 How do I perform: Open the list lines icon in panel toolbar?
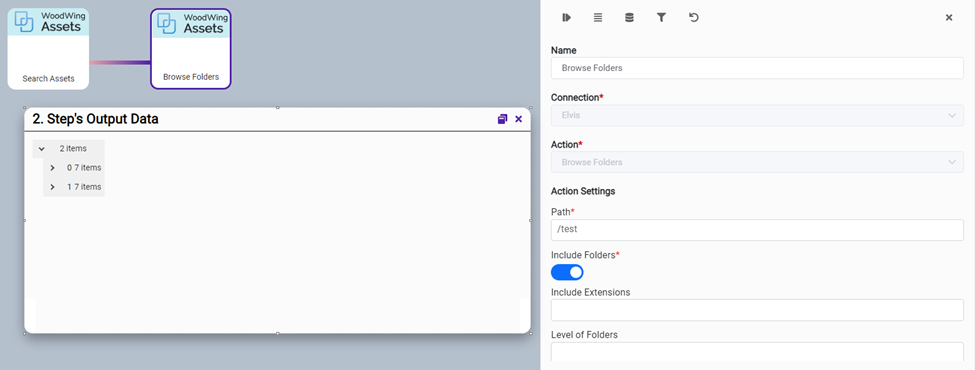[x=598, y=17]
